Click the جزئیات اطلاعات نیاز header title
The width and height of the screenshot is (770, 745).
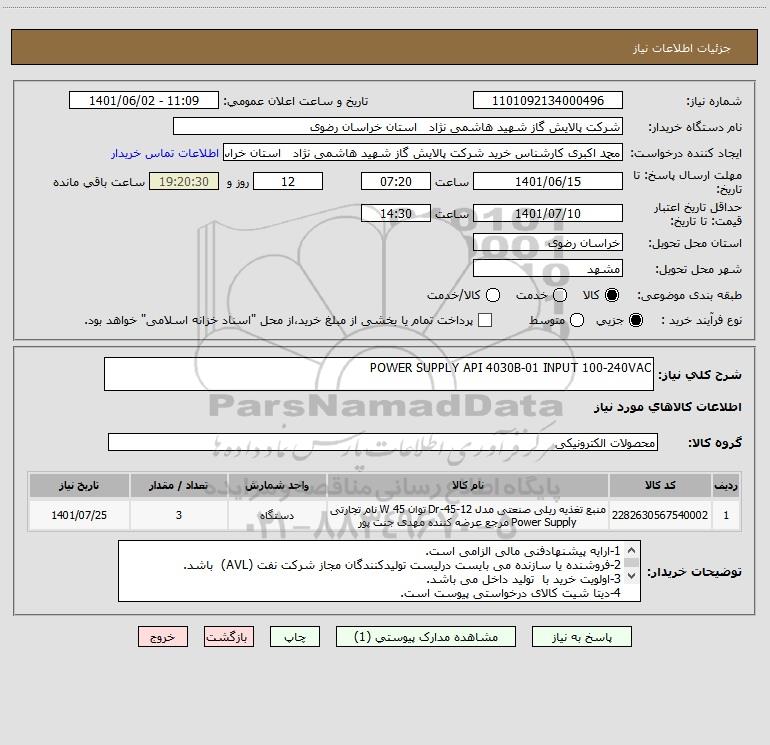point(682,48)
